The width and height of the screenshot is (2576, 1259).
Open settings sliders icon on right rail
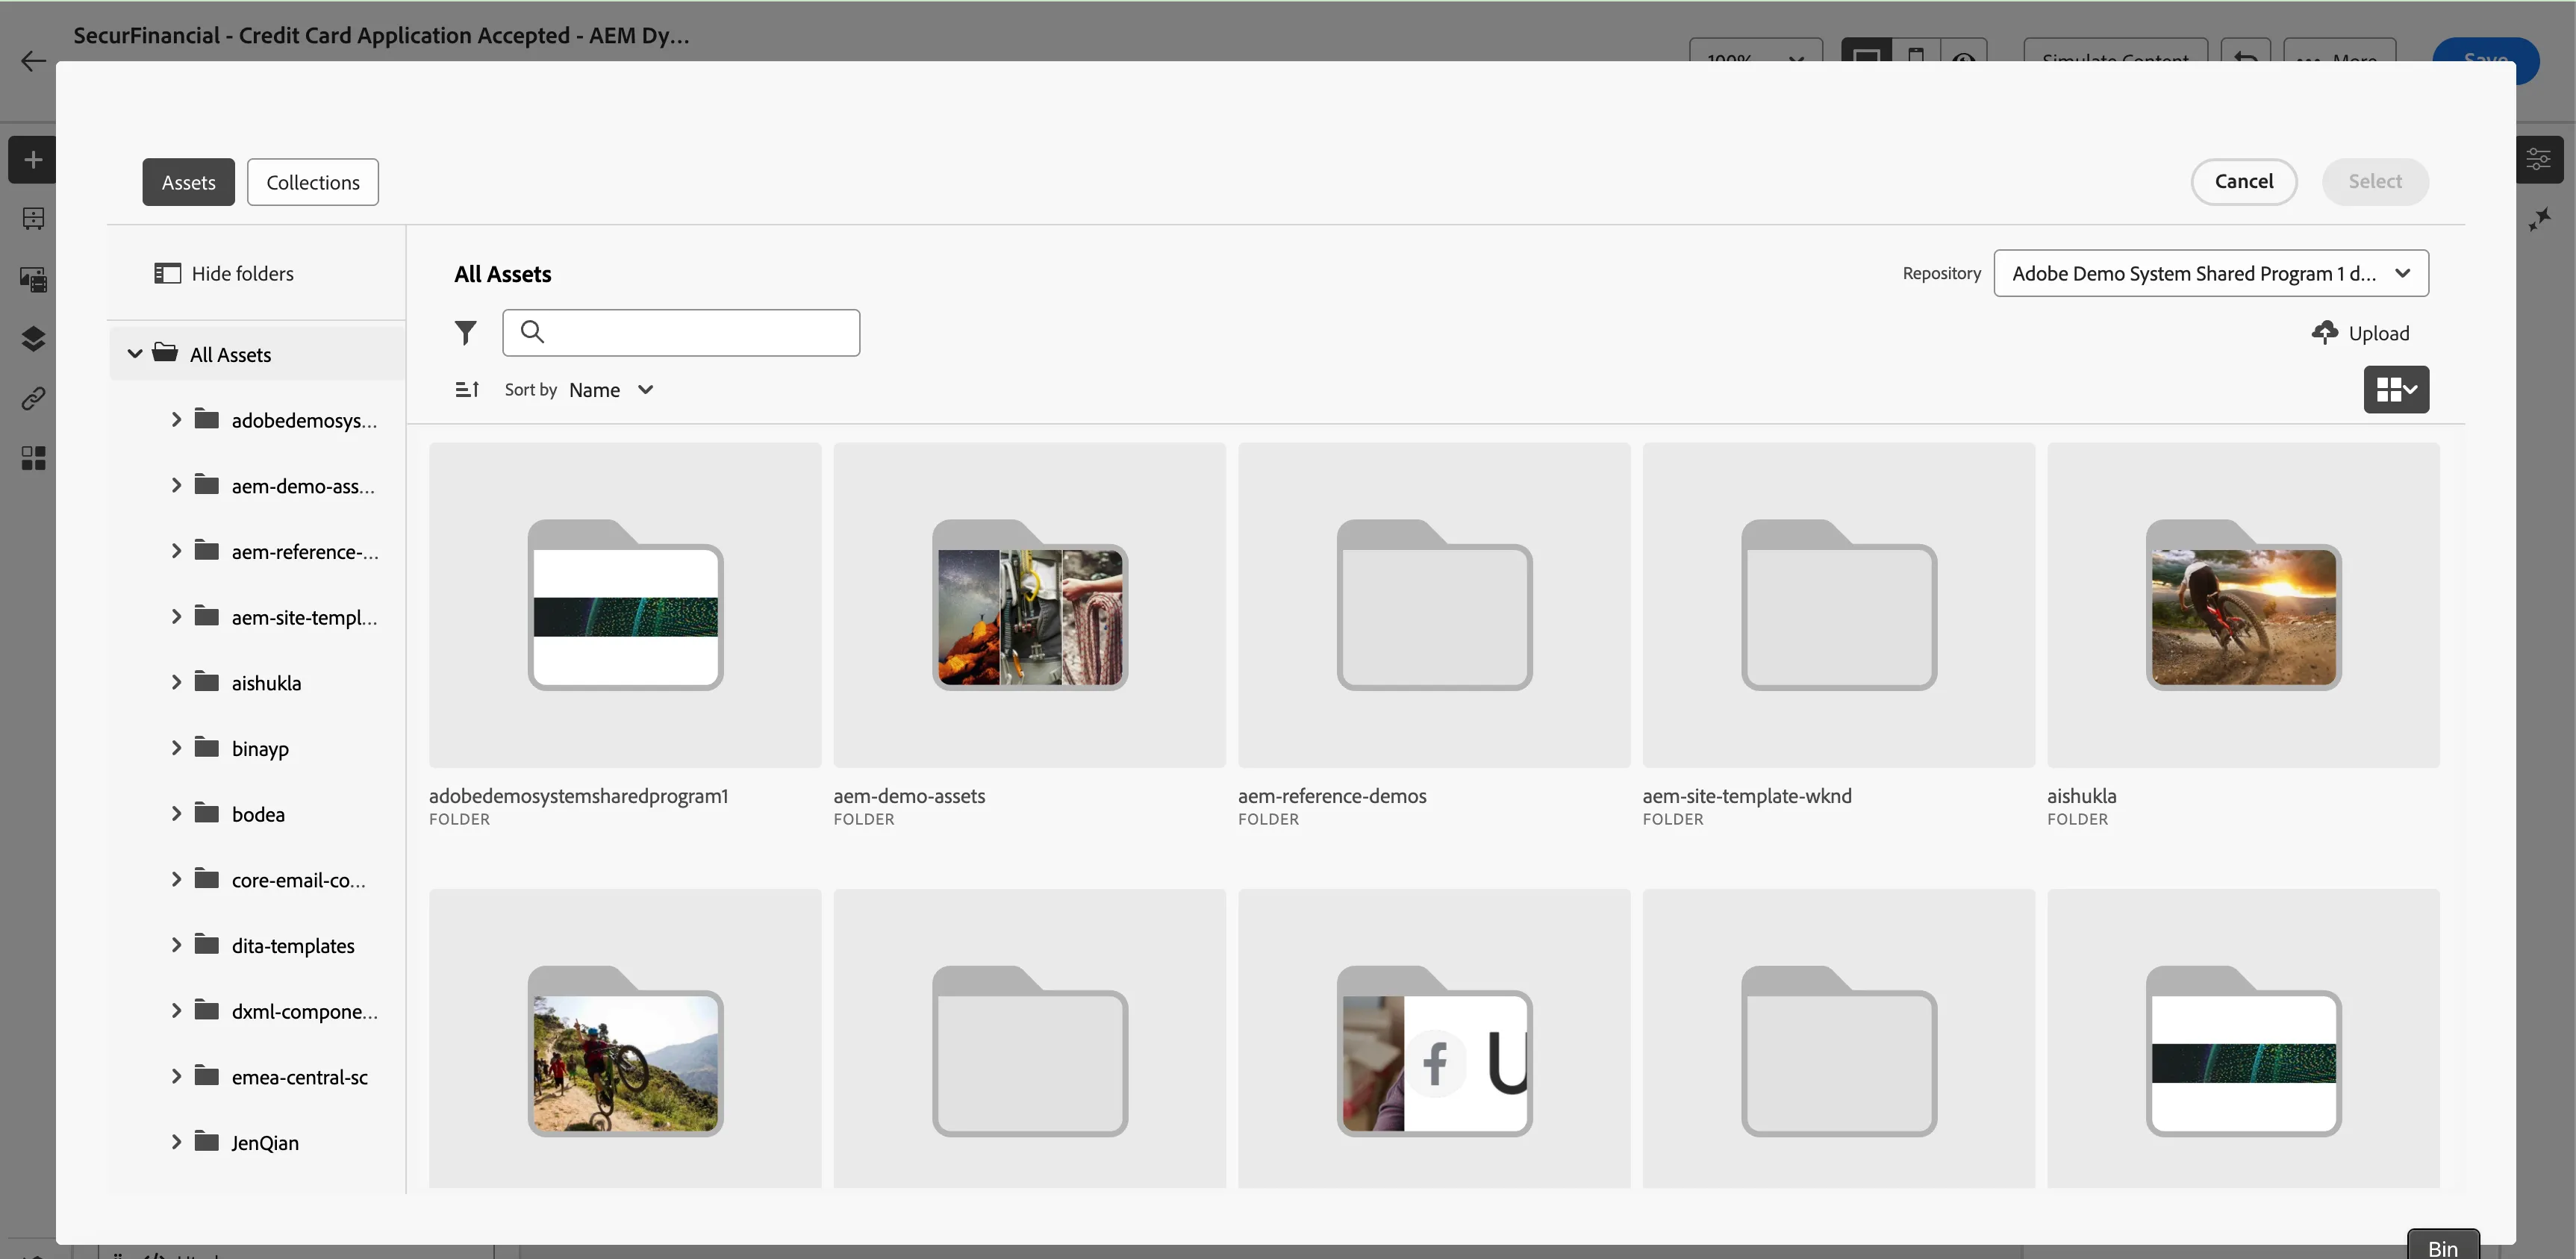coord(2538,159)
